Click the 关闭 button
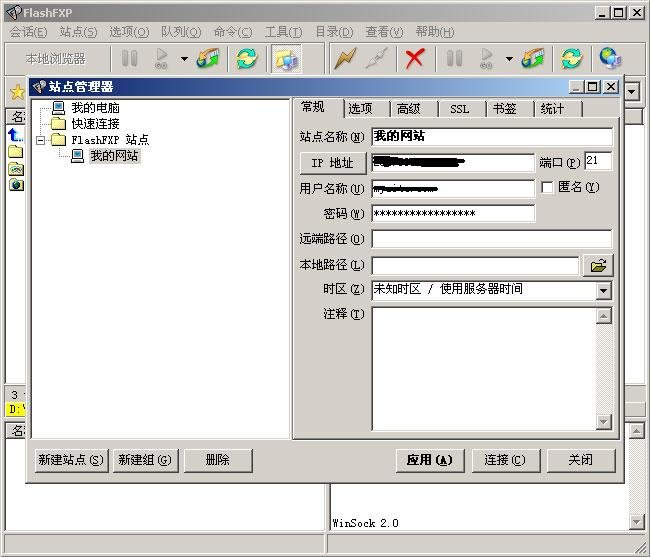 581,460
